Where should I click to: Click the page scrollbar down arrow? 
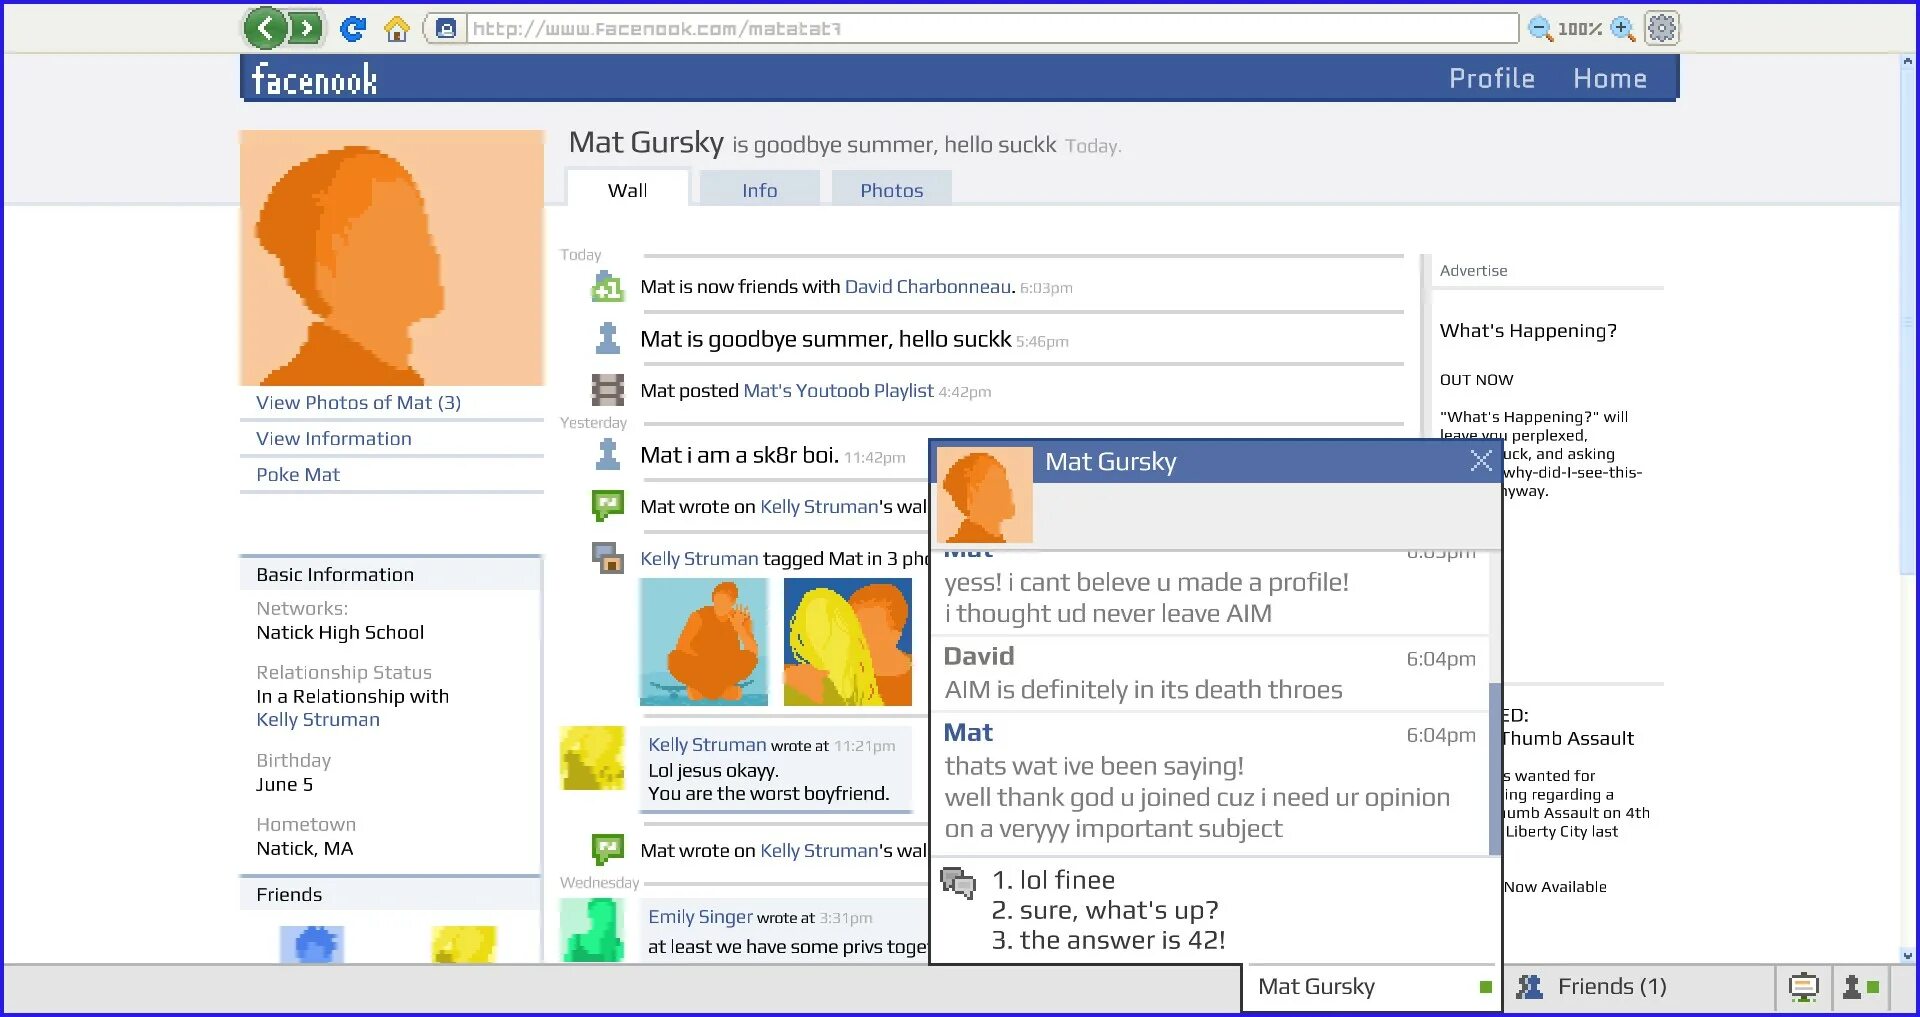pyautogui.click(x=1908, y=956)
